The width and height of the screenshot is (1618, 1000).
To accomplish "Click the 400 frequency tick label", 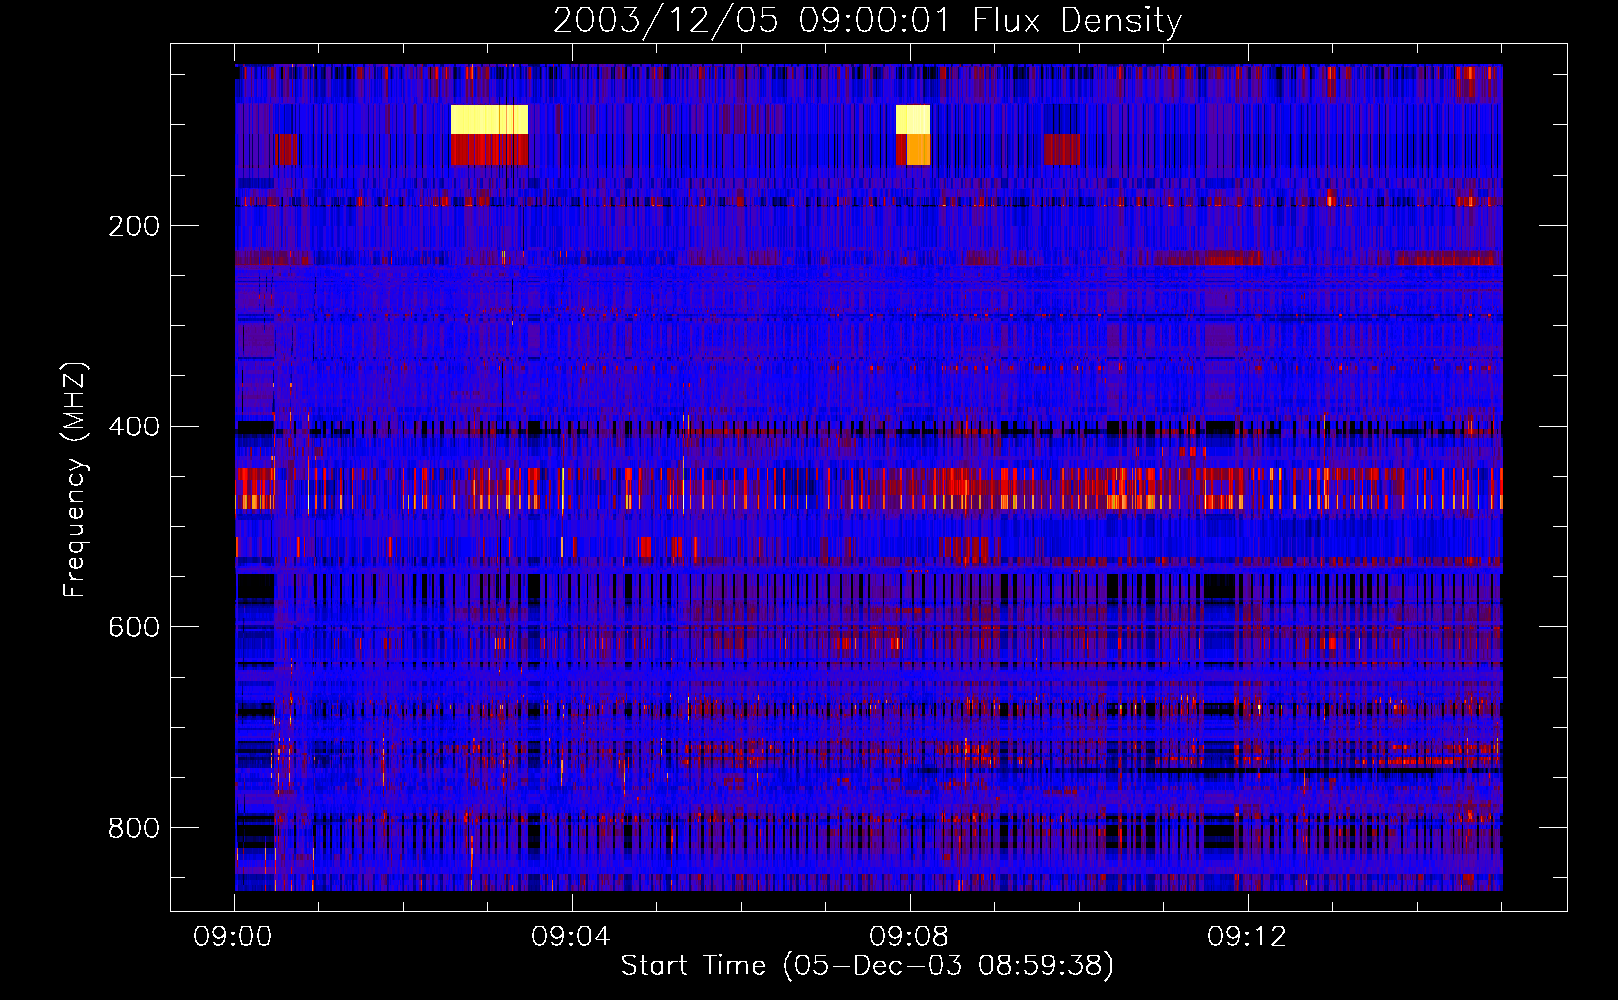I will coord(134,427).
